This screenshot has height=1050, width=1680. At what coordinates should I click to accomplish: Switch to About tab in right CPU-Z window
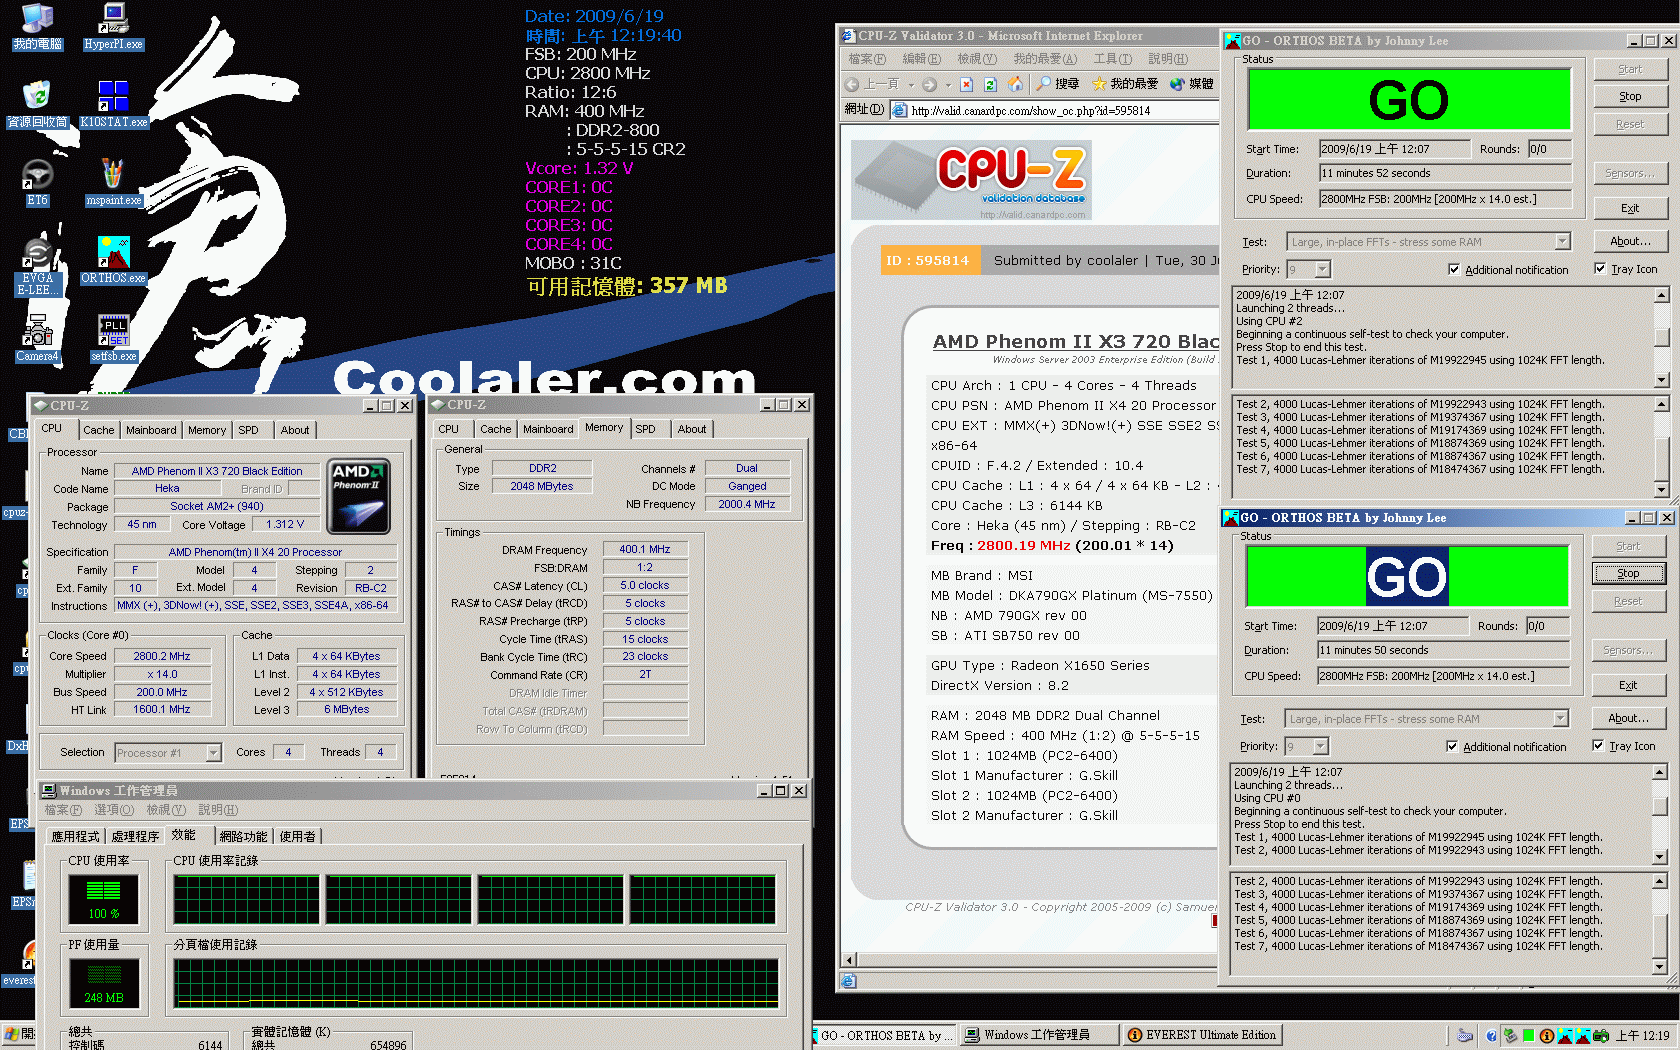coord(692,429)
